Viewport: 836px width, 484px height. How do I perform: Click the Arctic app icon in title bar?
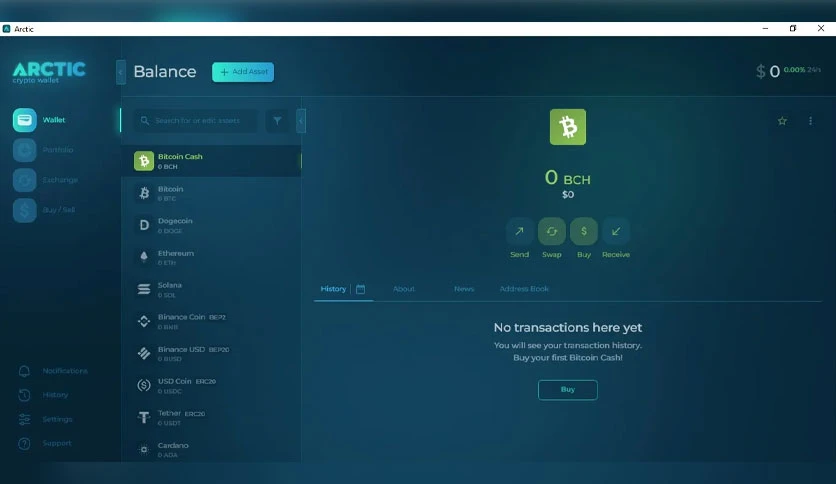click(x=6, y=29)
